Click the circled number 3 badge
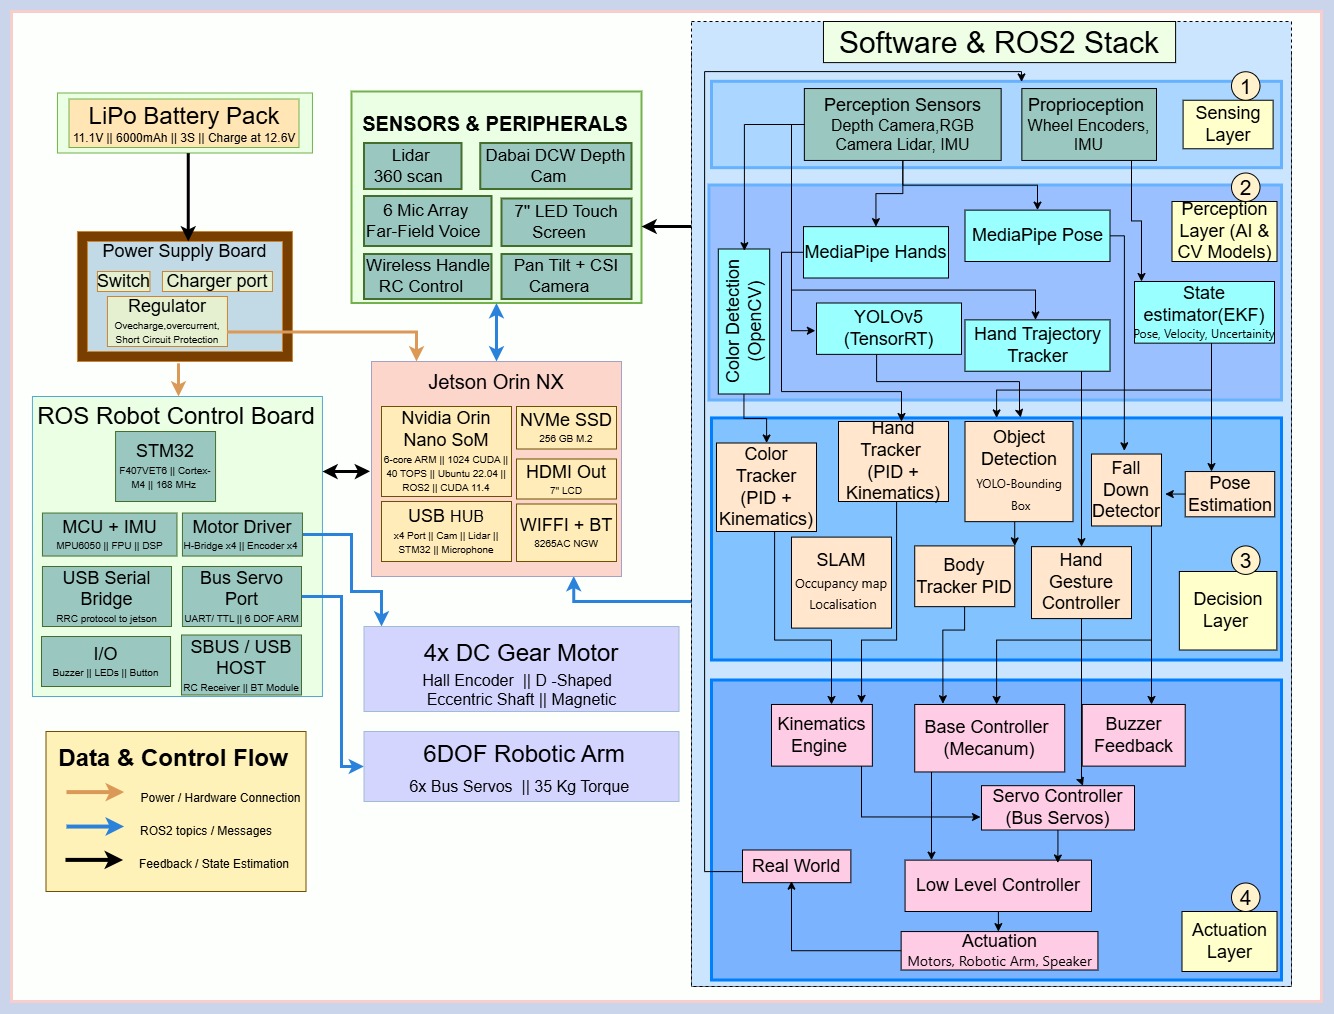1334x1014 pixels. [x=1245, y=560]
